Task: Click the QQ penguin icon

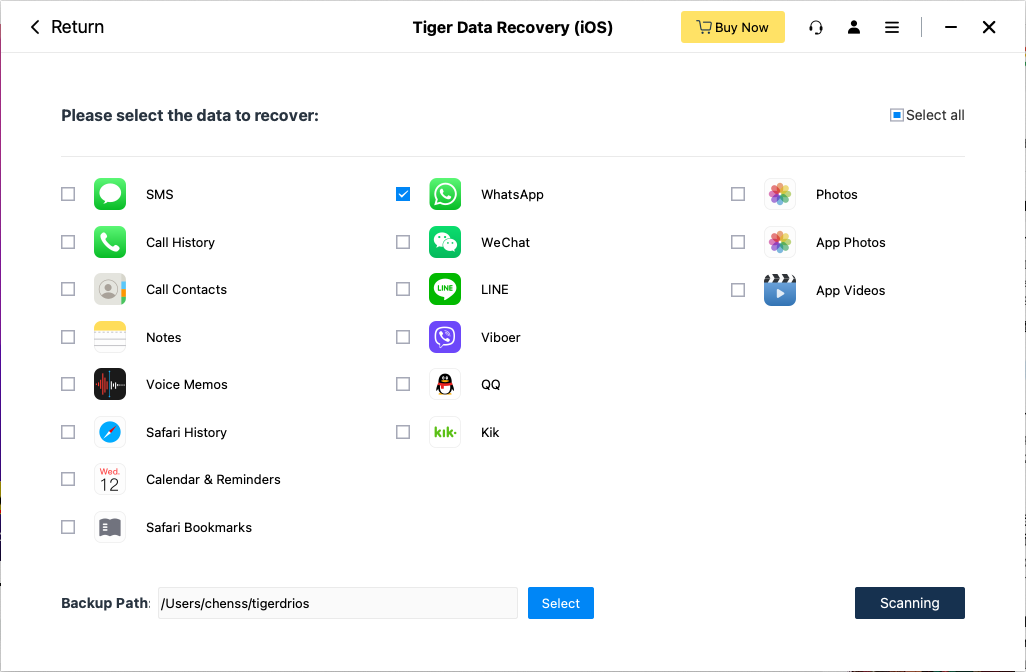Action: pos(445,384)
